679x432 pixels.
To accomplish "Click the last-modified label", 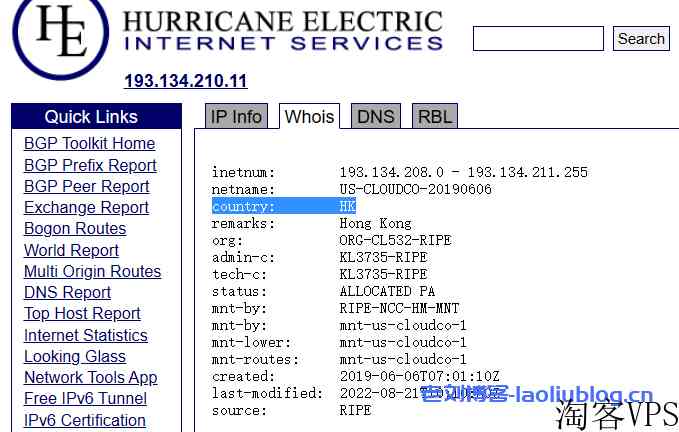I will coord(267,393).
